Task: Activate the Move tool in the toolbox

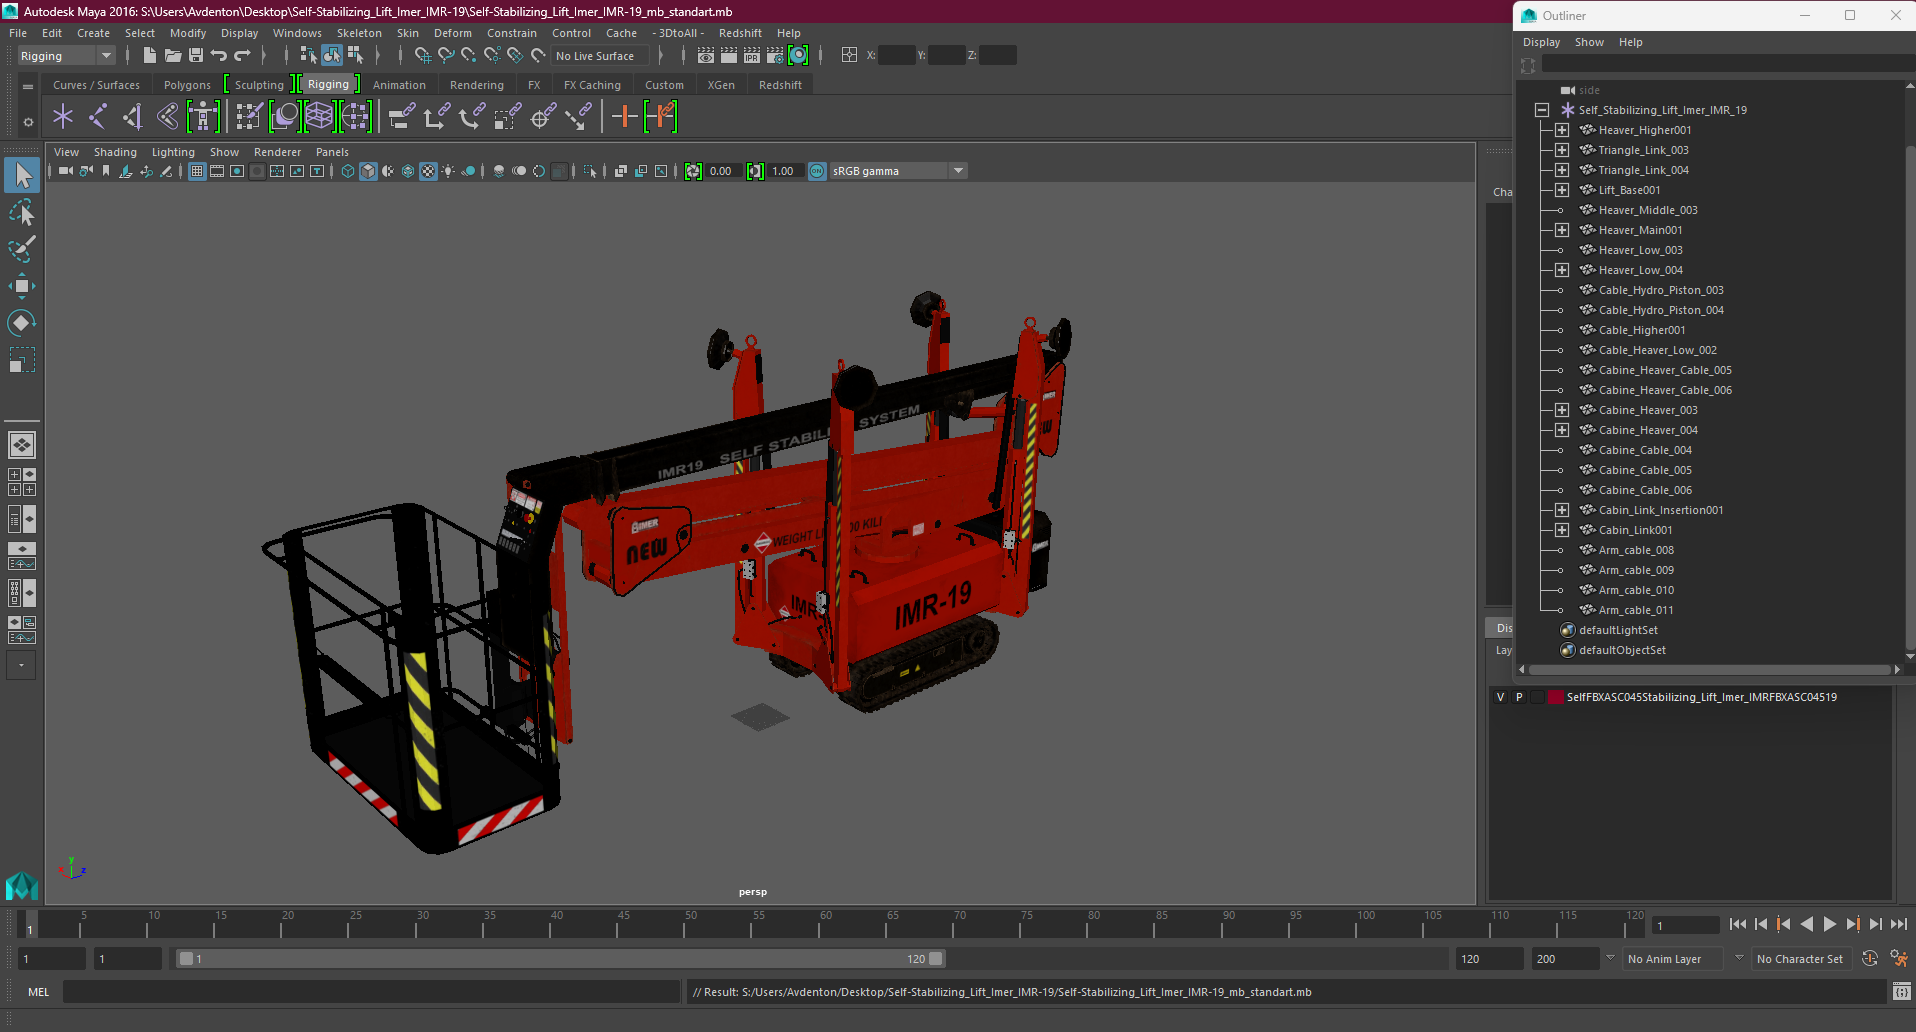Action: (x=22, y=286)
